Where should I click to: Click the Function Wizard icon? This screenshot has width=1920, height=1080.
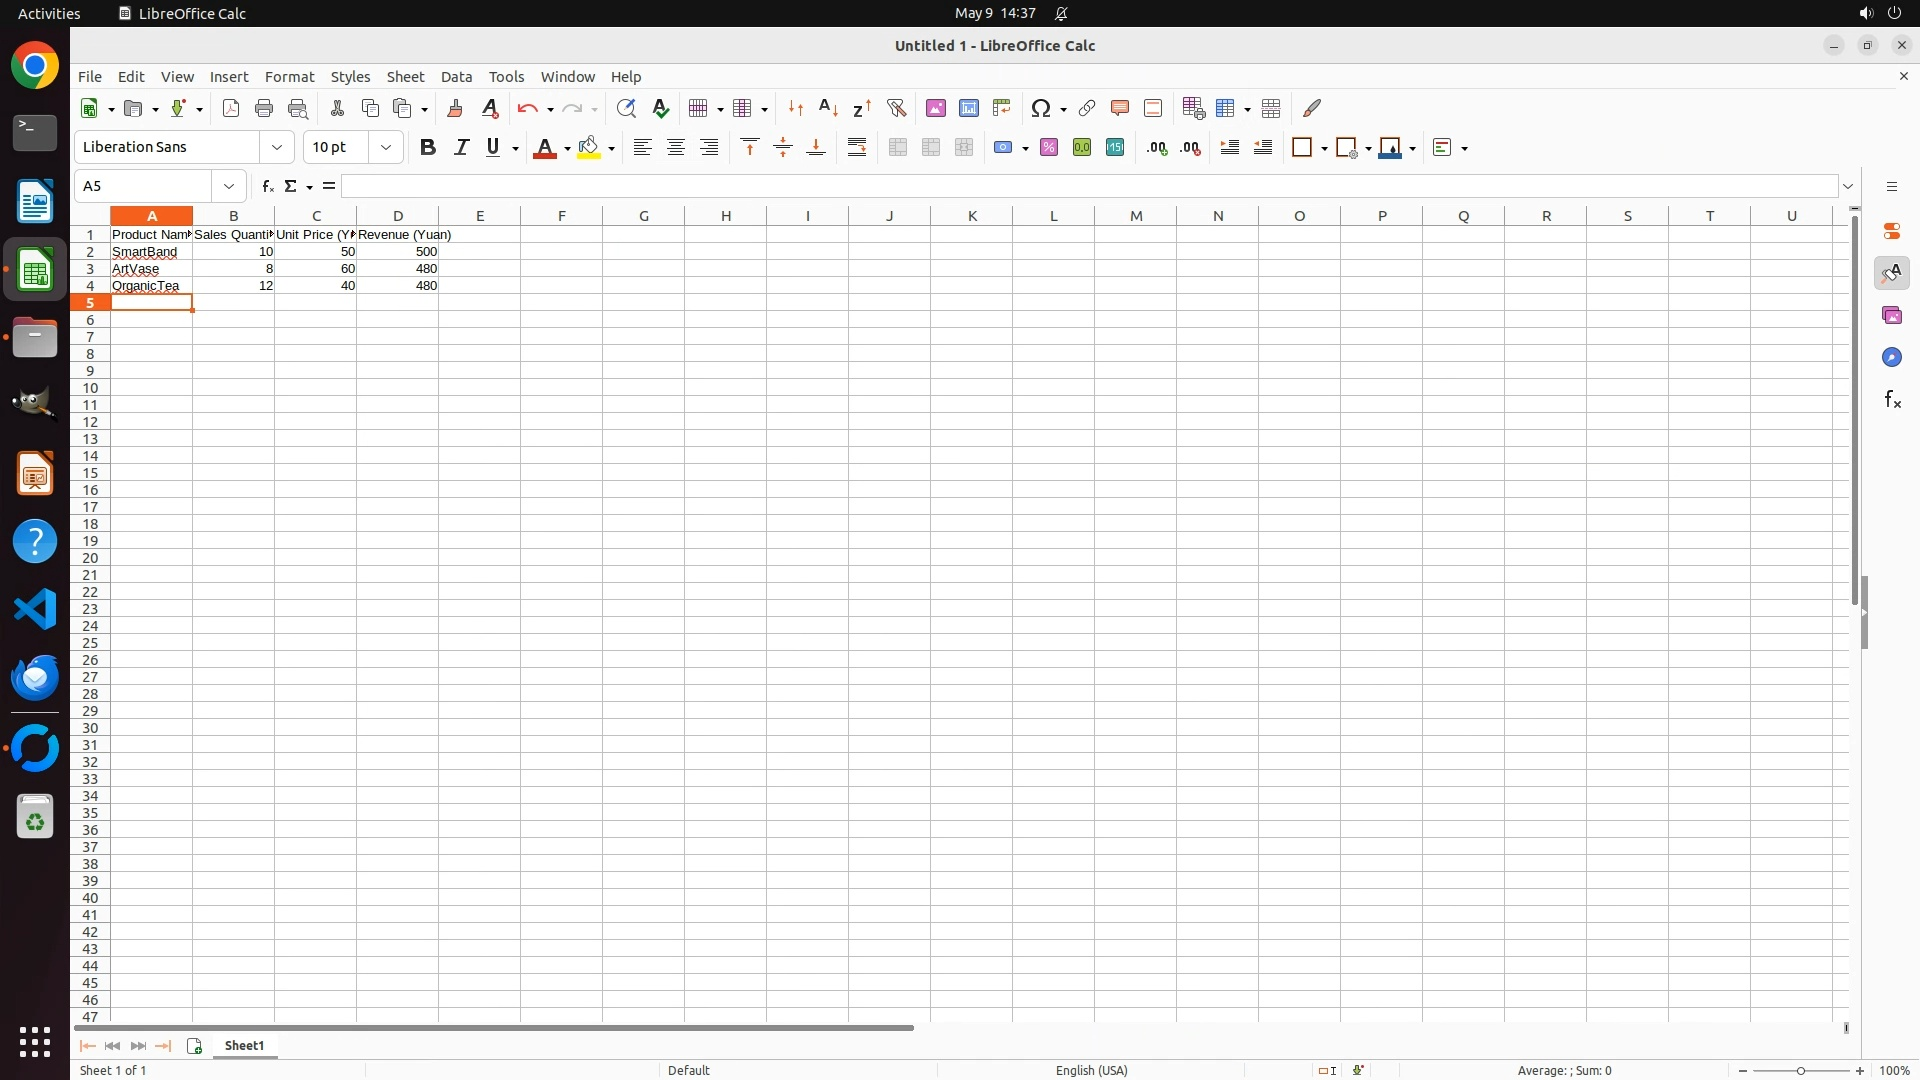[x=267, y=186]
